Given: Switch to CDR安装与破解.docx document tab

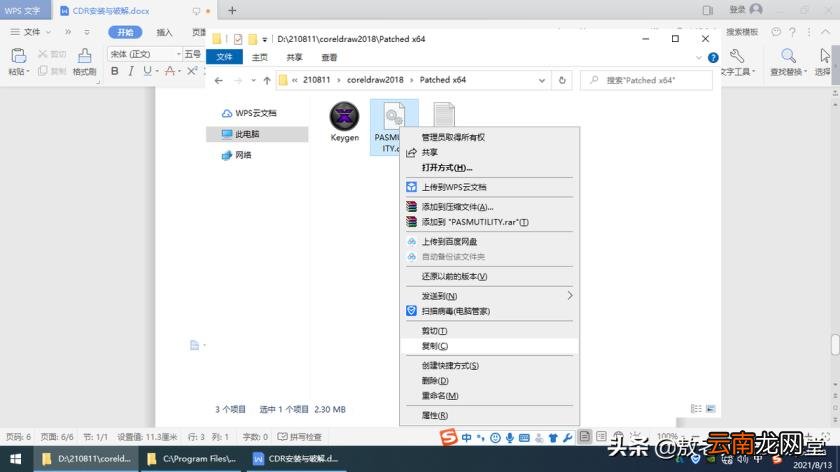Looking at the screenshot, I should (111, 11).
